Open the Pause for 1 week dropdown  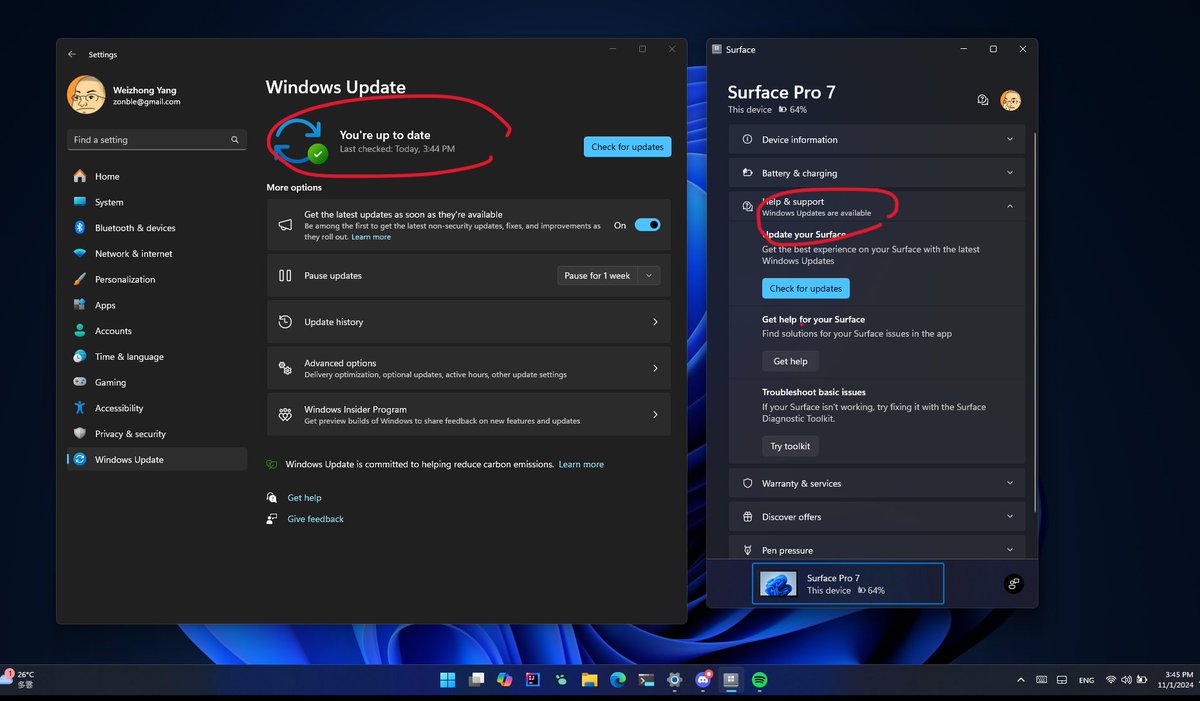click(x=608, y=276)
